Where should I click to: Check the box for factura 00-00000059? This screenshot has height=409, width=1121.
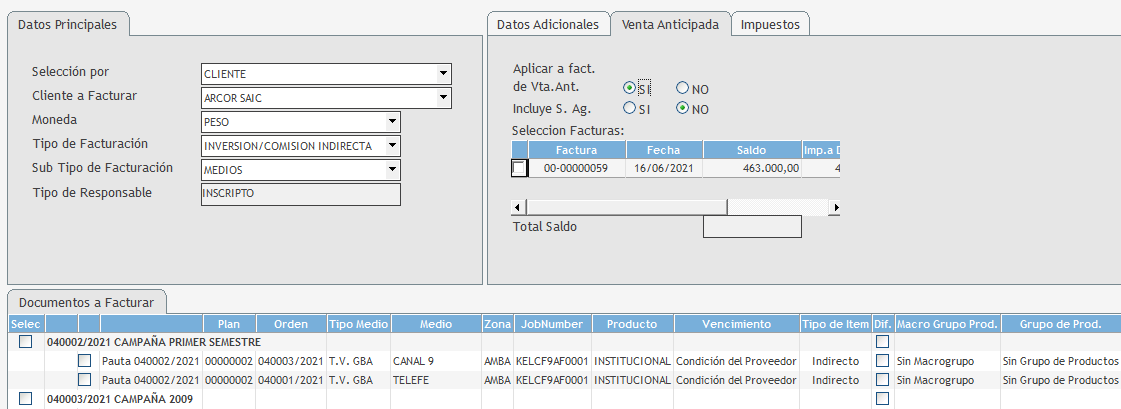[x=519, y=169]
